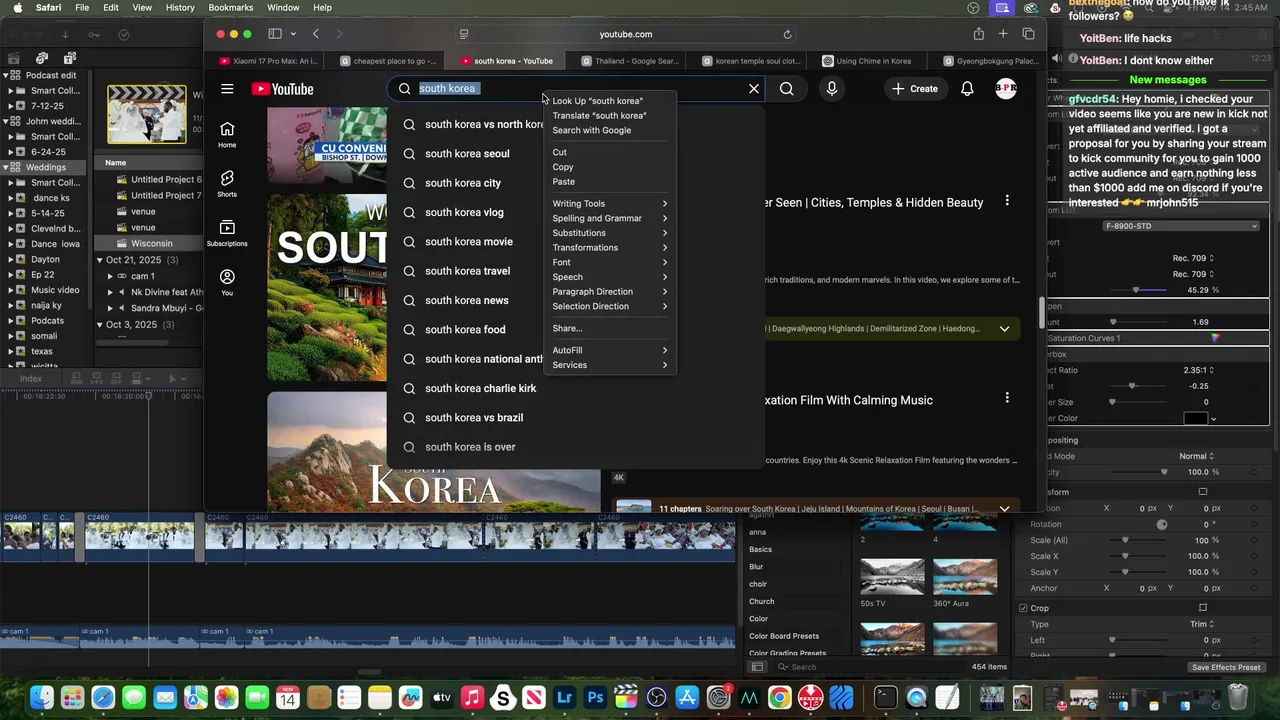Click the 50s TV effect thumbnail
The height and width of the screenshot is (720, 1280).
pos(892,577)
